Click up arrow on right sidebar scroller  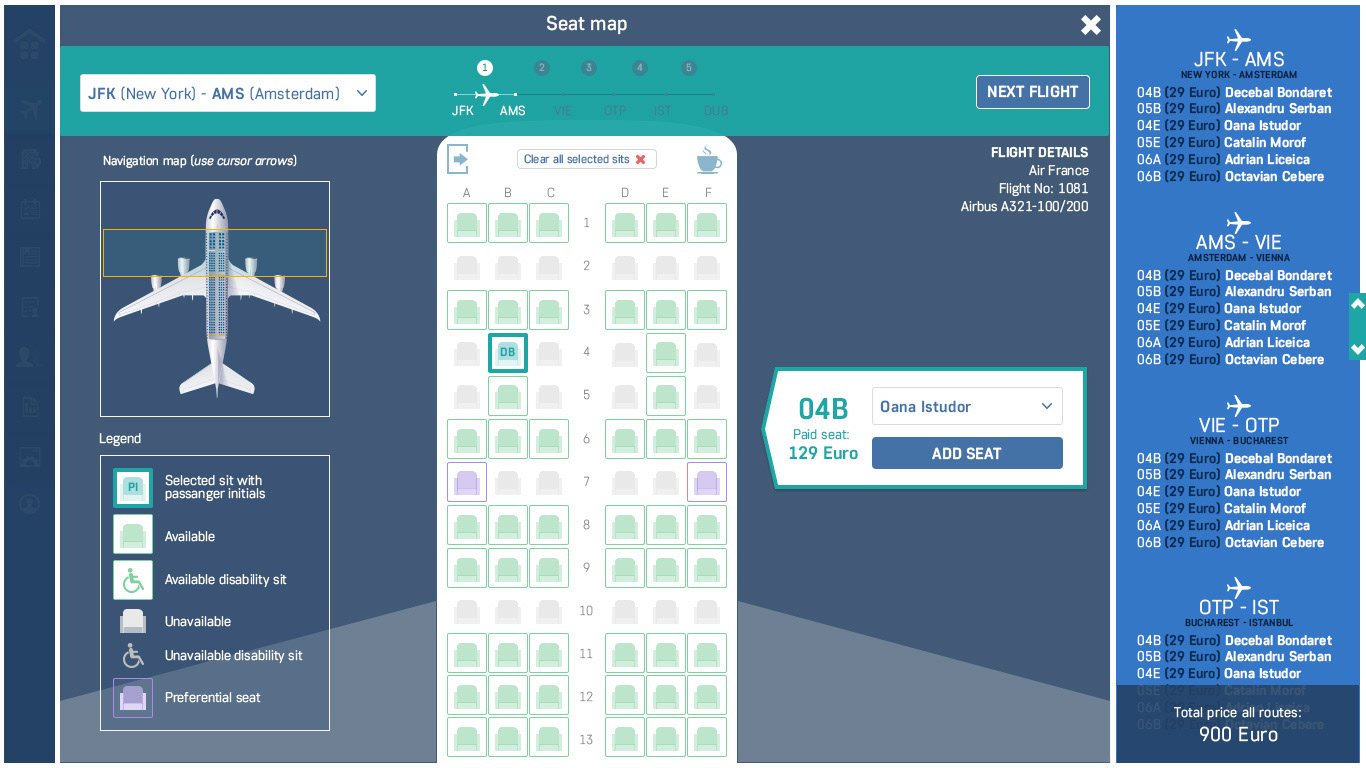pyautogui.click(x=1357, y=304)
